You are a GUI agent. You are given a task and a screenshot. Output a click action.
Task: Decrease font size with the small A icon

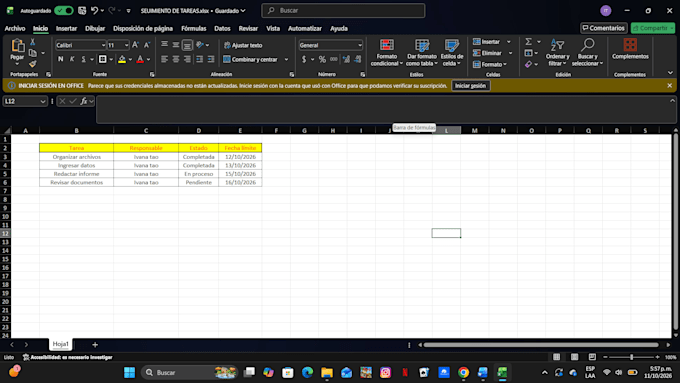pyautogui.click(x=147, y=45)
